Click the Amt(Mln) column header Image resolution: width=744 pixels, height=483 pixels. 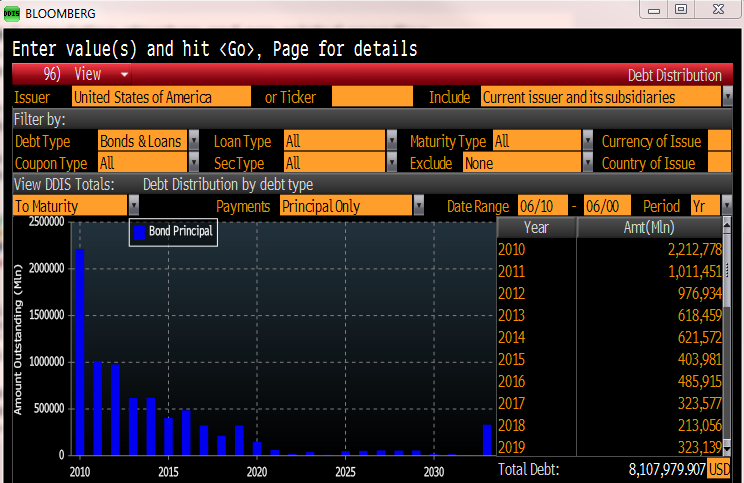point(649,227)
